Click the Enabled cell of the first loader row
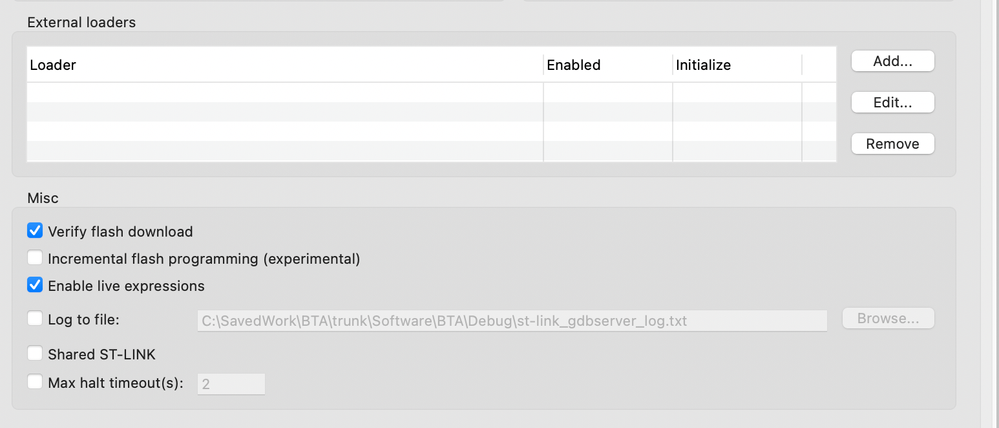This screenshot has width=999, height=428. point(607,92)
